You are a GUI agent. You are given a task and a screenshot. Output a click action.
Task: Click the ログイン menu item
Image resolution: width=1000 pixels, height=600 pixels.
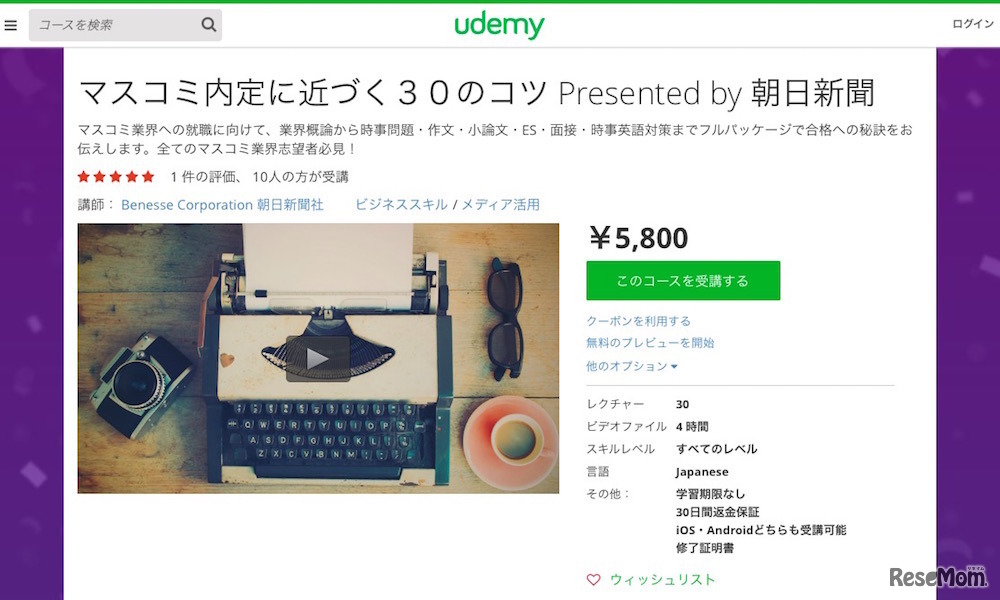coord(973,24)
